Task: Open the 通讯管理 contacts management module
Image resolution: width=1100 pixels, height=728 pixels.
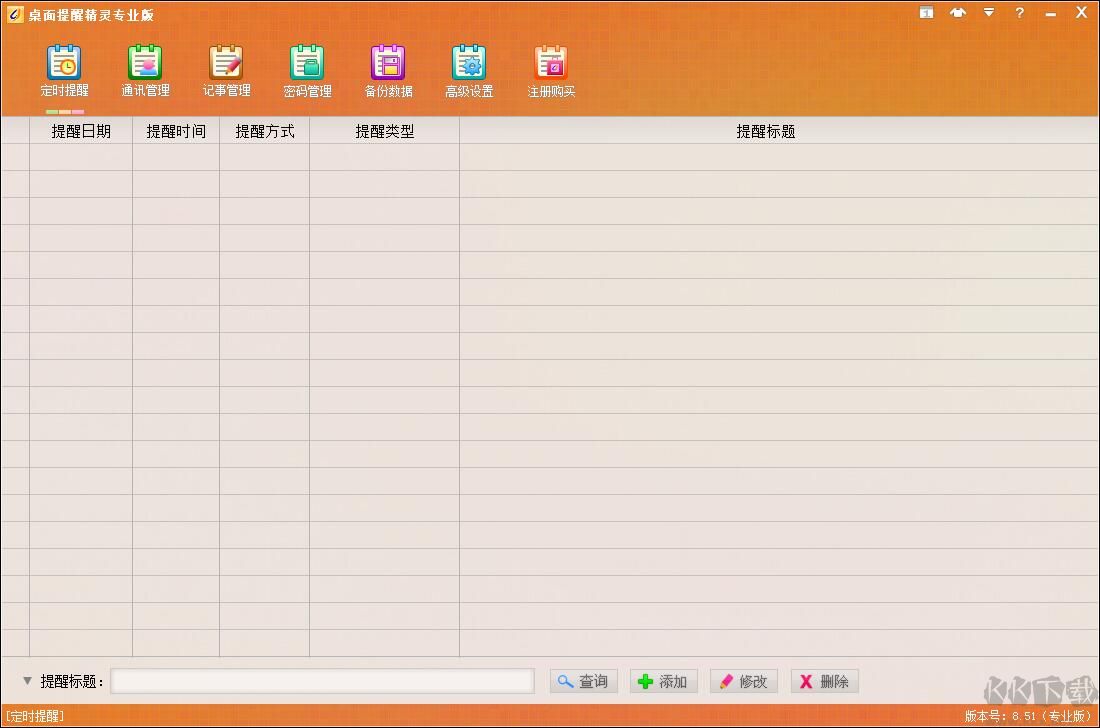Action: tap(145, 70)
